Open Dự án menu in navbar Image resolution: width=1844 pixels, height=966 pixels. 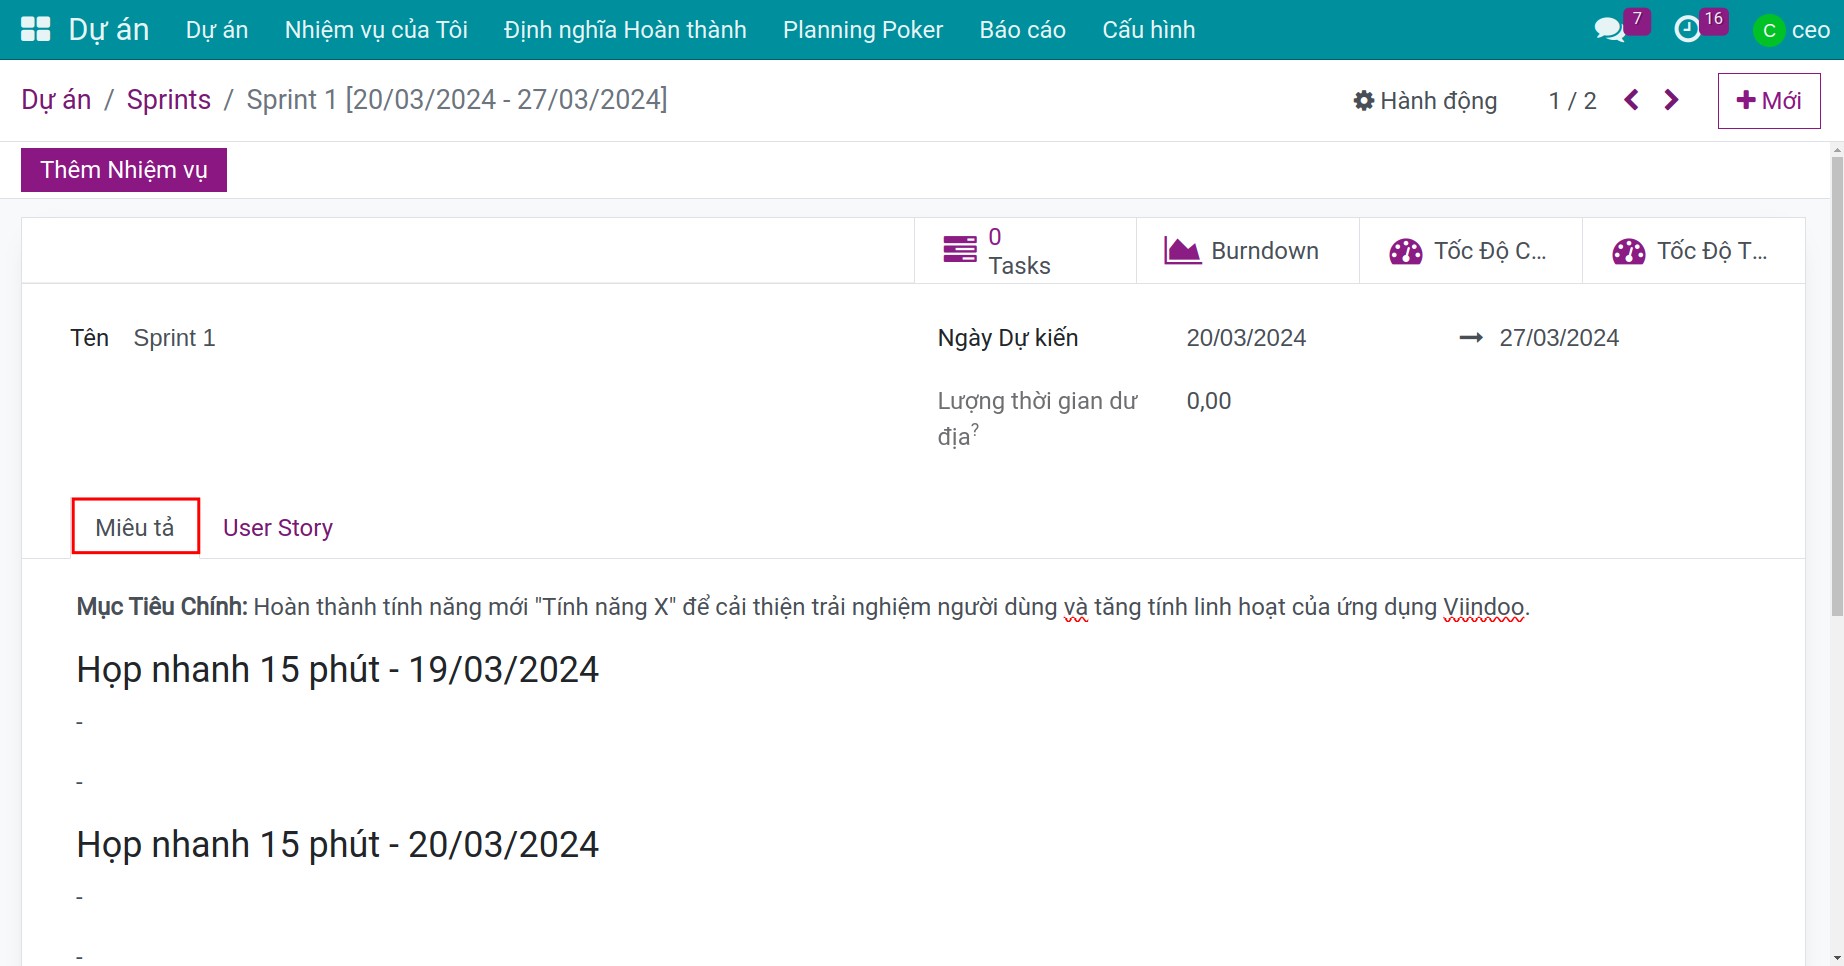[217, 30]
